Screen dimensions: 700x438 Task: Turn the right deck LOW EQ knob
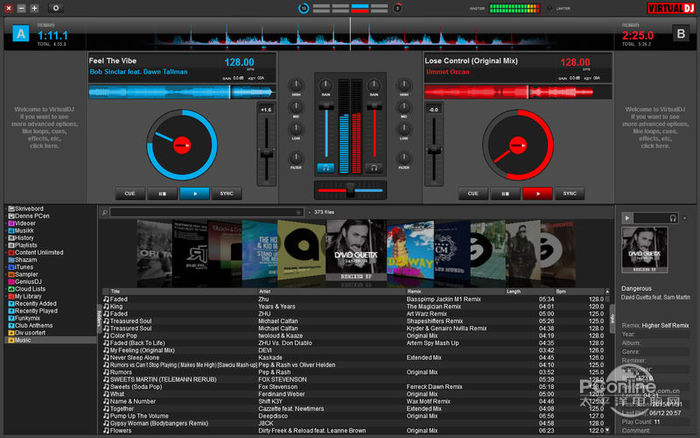click(404, 129)
